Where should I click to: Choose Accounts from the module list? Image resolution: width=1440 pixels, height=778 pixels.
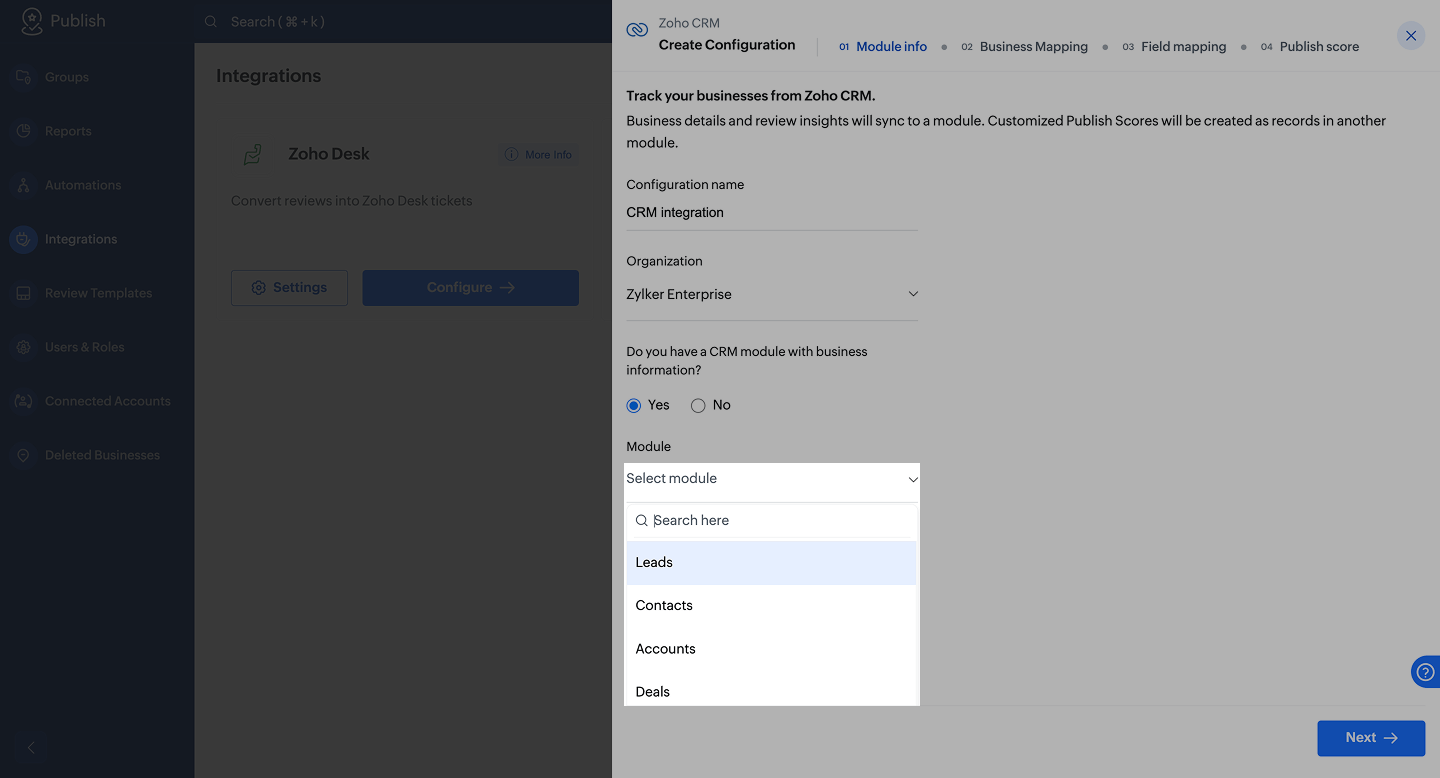(x=771, y=649)
